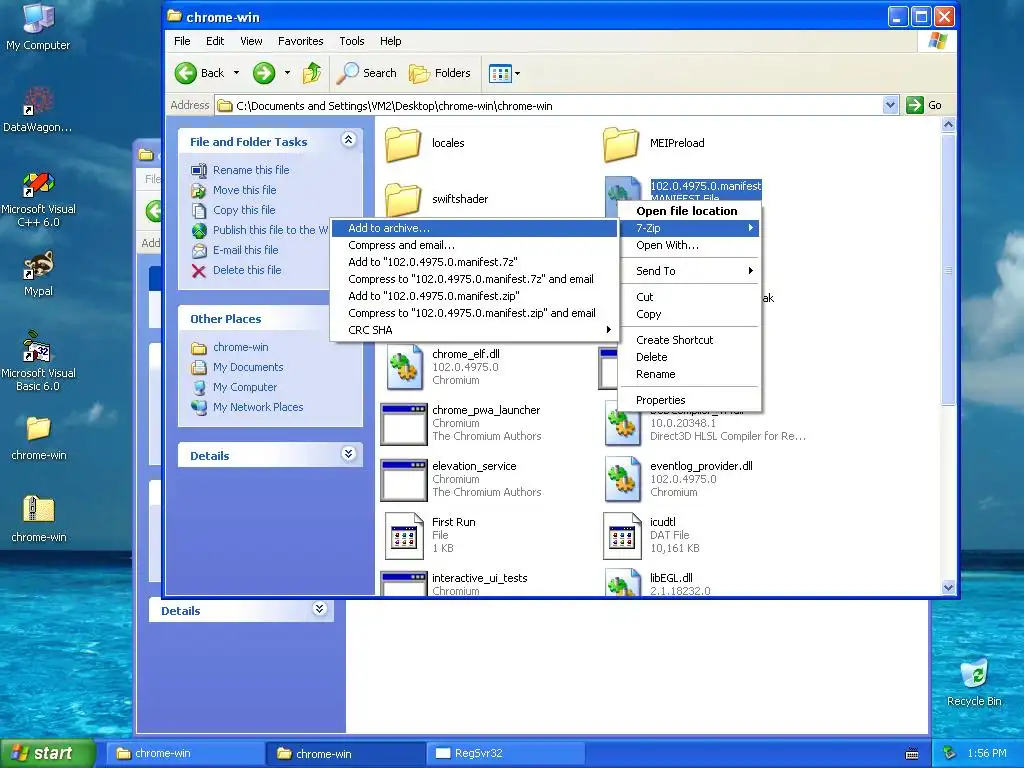The height and width of the screenshot is (768, 1024).
Task: Select the MEIPreload folder icon
Action: [x=621, y=144]
